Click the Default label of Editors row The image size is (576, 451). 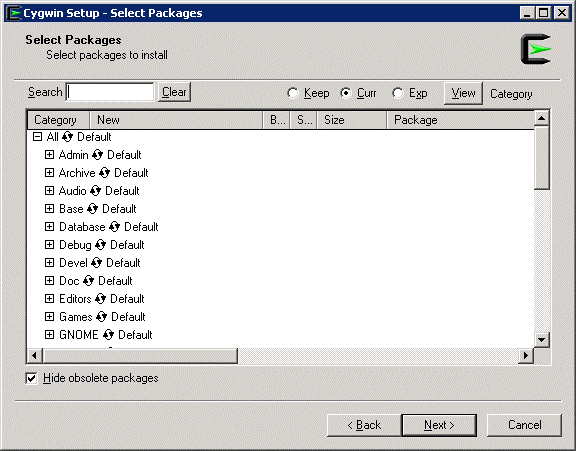127,299
